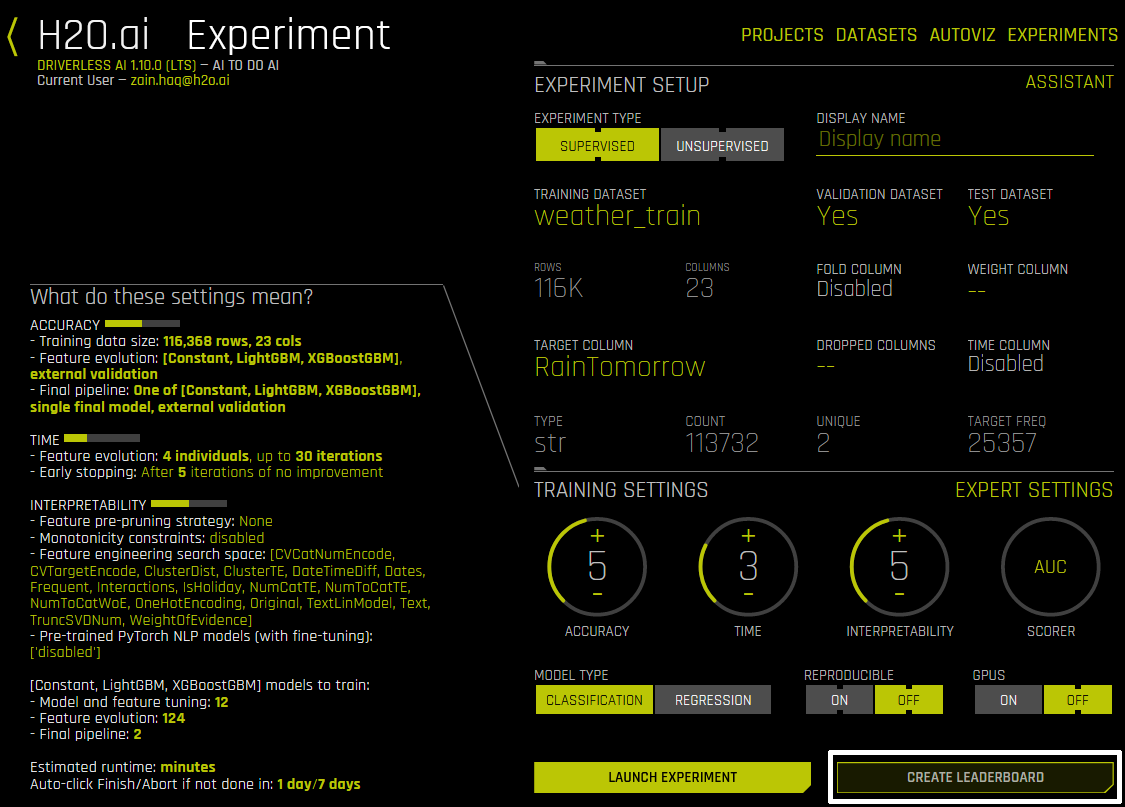Click the TIME progress bar in summary
Viewport: 1125px width, 807px height.
click(x=102, y=438)
